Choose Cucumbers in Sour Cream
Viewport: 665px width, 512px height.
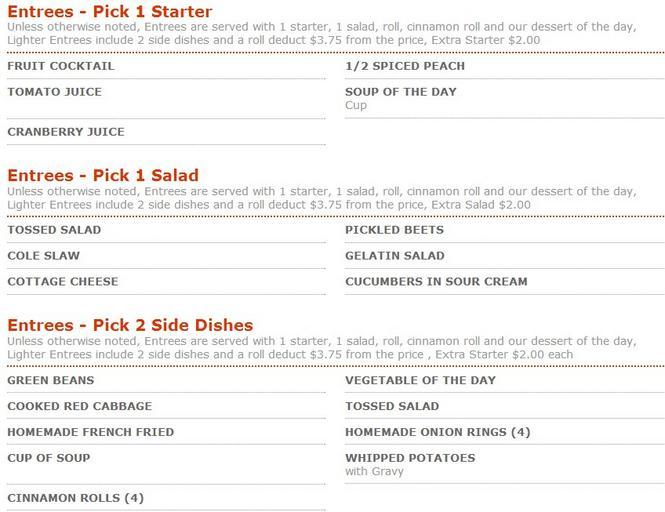(436, 282)
